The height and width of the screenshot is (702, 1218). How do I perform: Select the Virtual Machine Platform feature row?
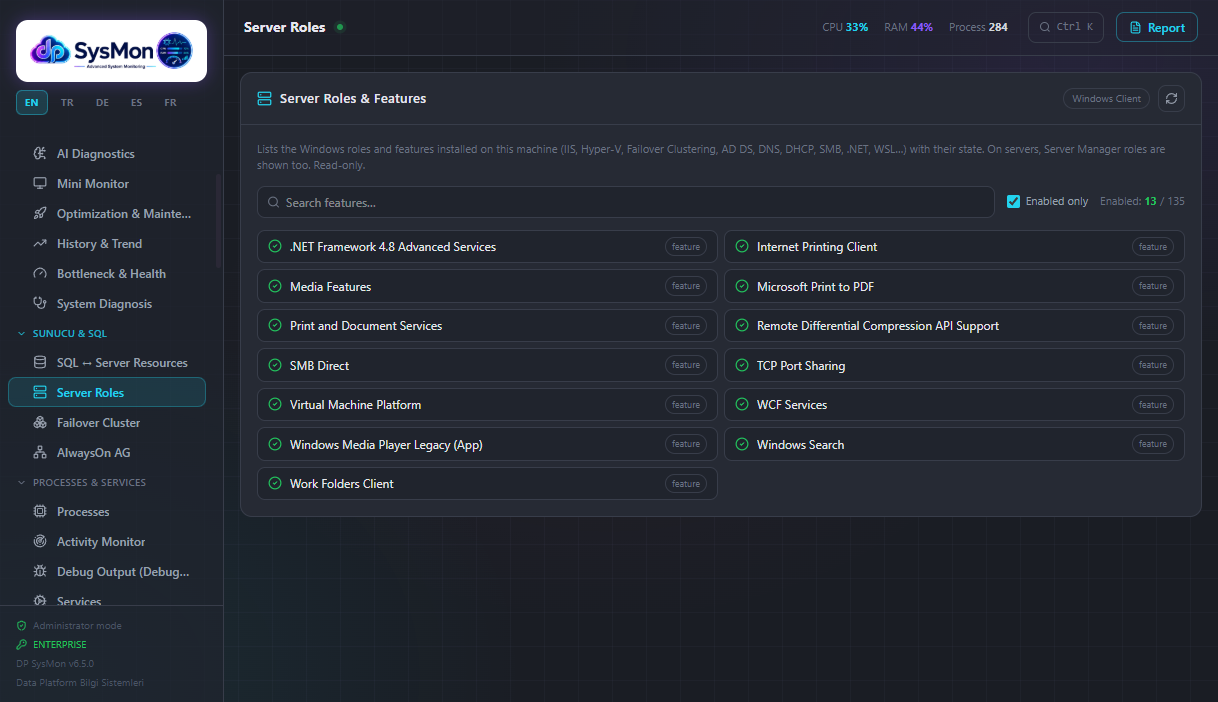pos(487,405)
